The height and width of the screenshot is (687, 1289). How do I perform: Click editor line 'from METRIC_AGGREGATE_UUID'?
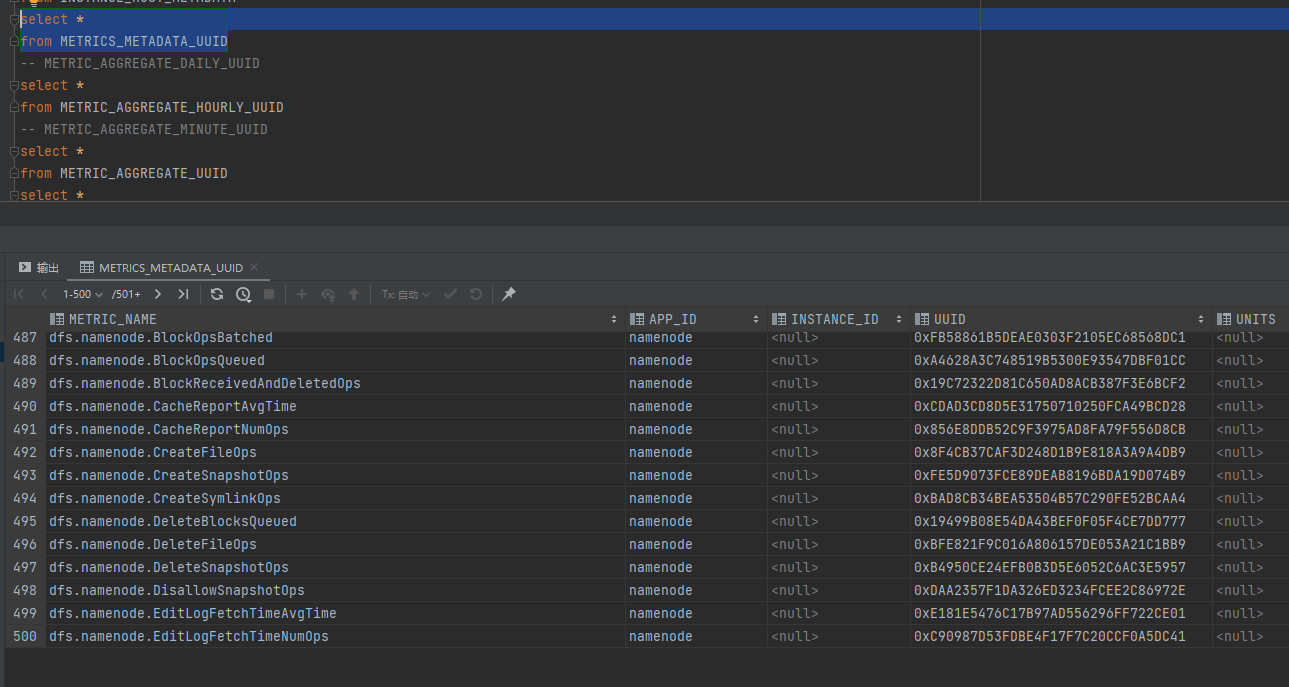(x=124, y=173)
